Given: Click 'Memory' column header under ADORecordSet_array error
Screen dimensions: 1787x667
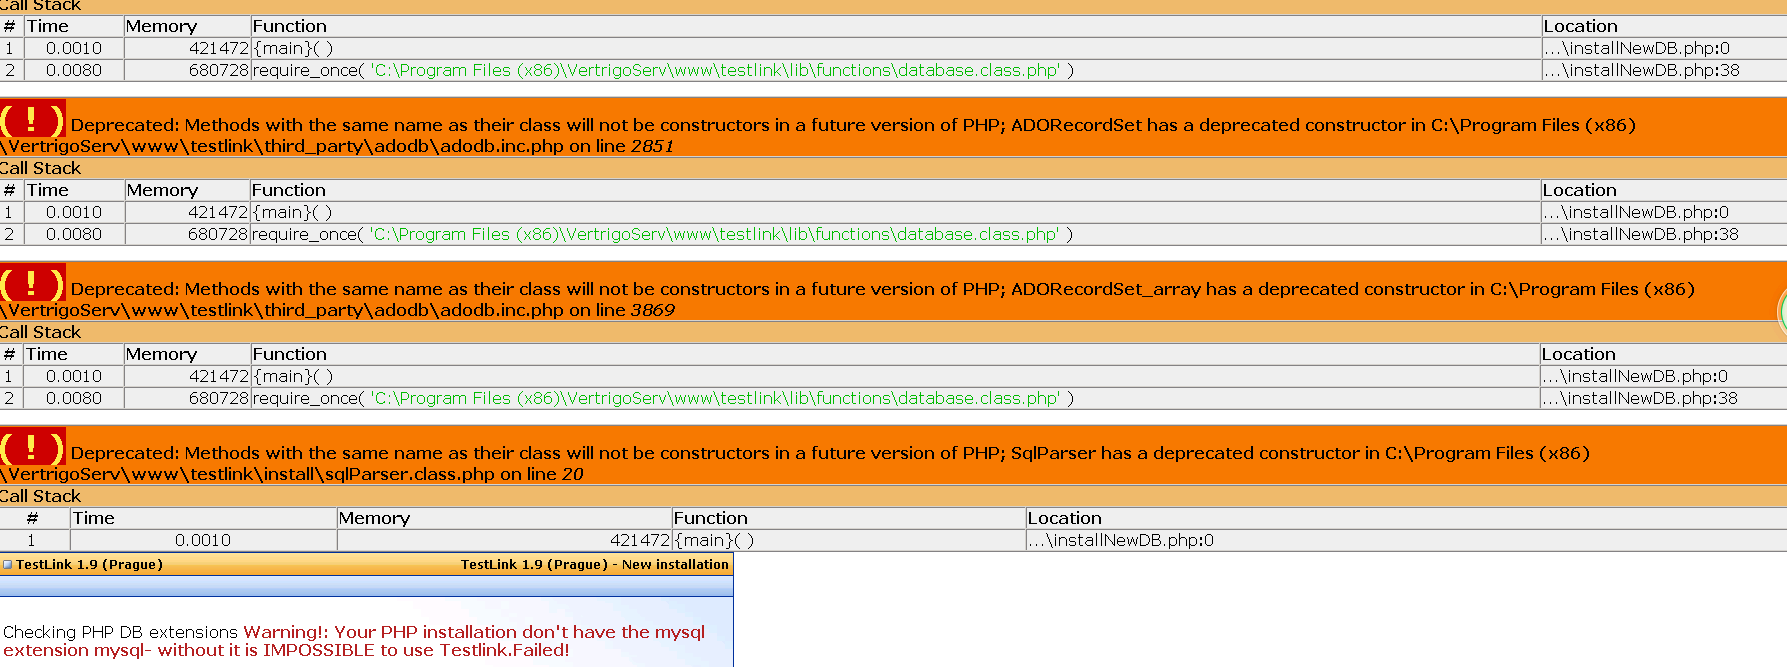Looking at the screenshot, I should 161,354.
